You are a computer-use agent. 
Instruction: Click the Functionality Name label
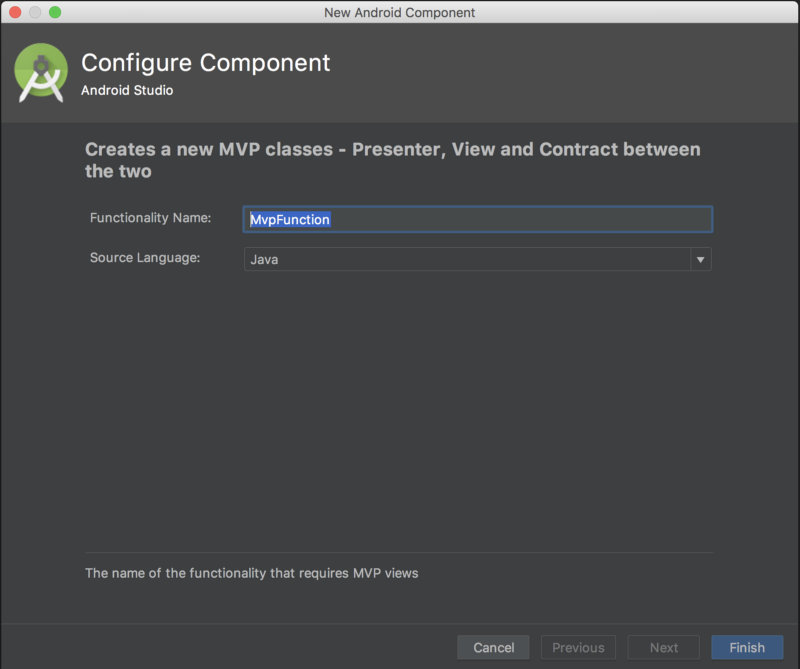pyautogui.click(x=150, y=217)
